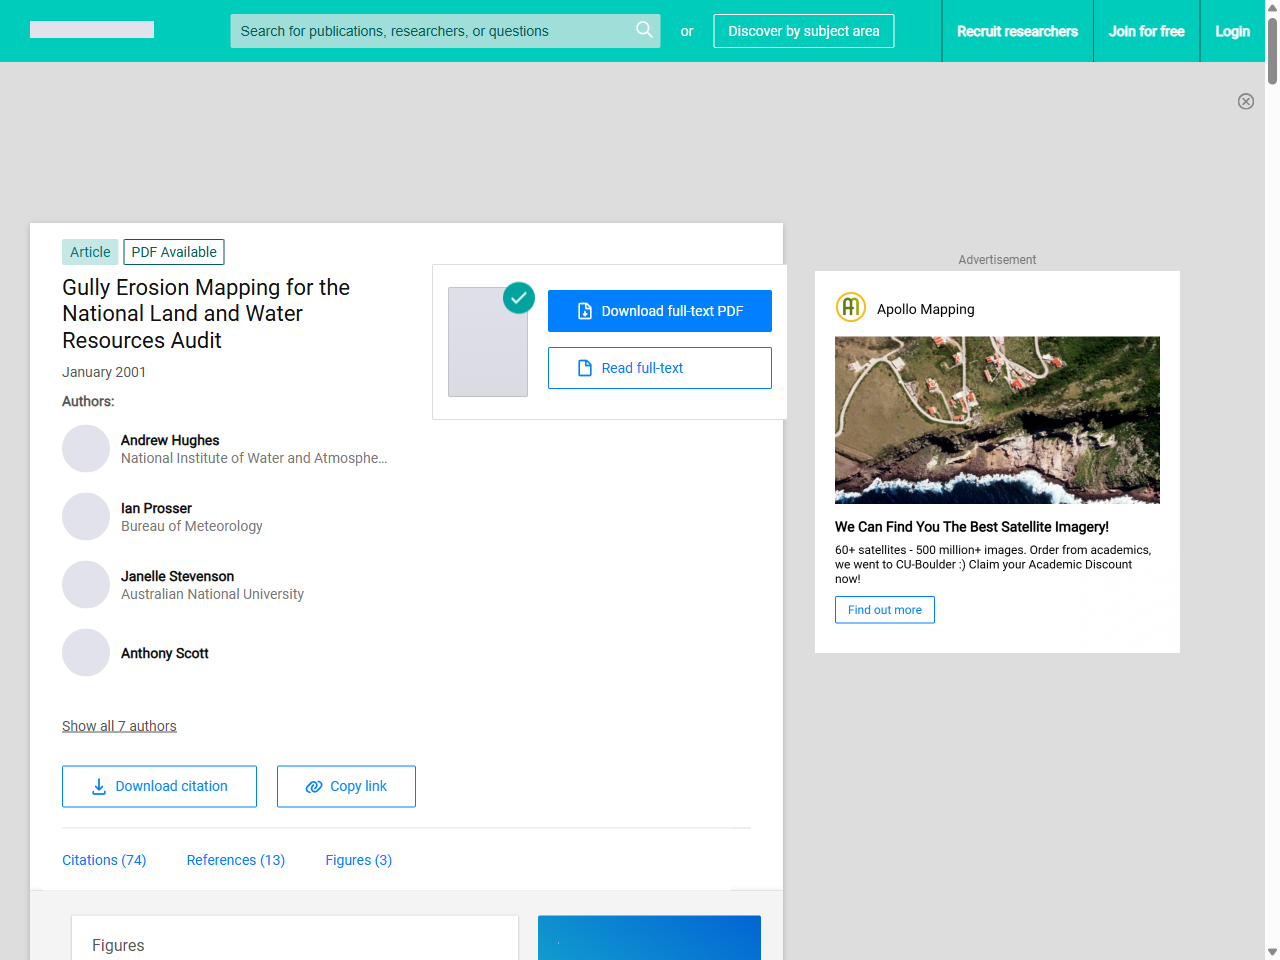Click the download icon on the PDF button
Screen dimensions: 1280x960
[x=584, y=310]
